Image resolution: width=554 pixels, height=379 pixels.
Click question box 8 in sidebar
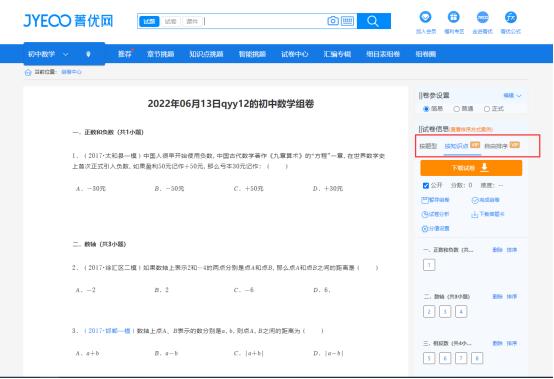click(477, 358)
